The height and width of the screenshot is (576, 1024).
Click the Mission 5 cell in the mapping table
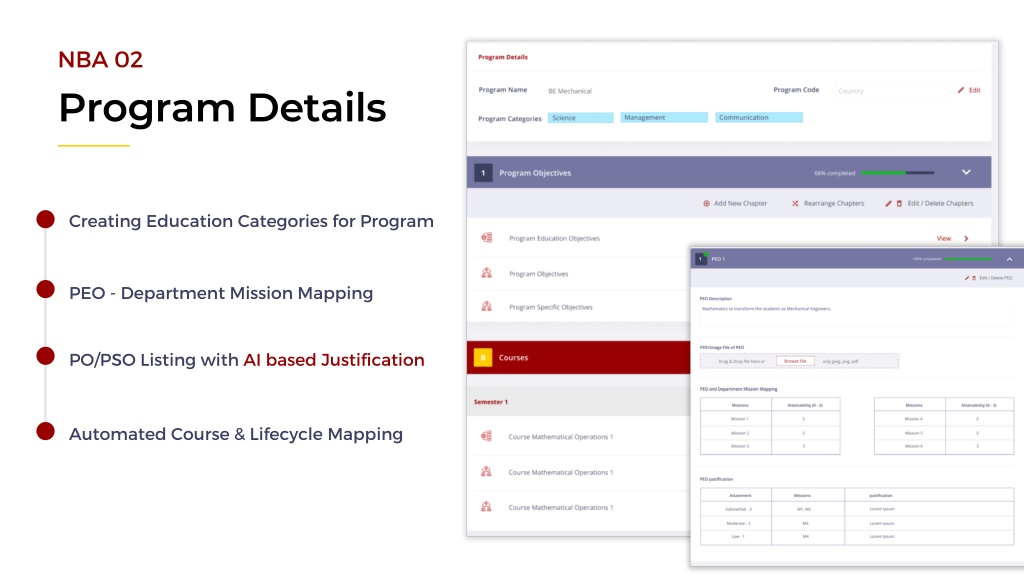coord(910,433)
